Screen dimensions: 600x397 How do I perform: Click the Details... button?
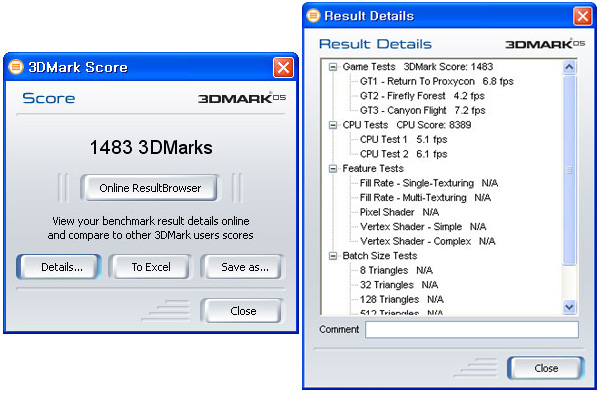(59, 267)
